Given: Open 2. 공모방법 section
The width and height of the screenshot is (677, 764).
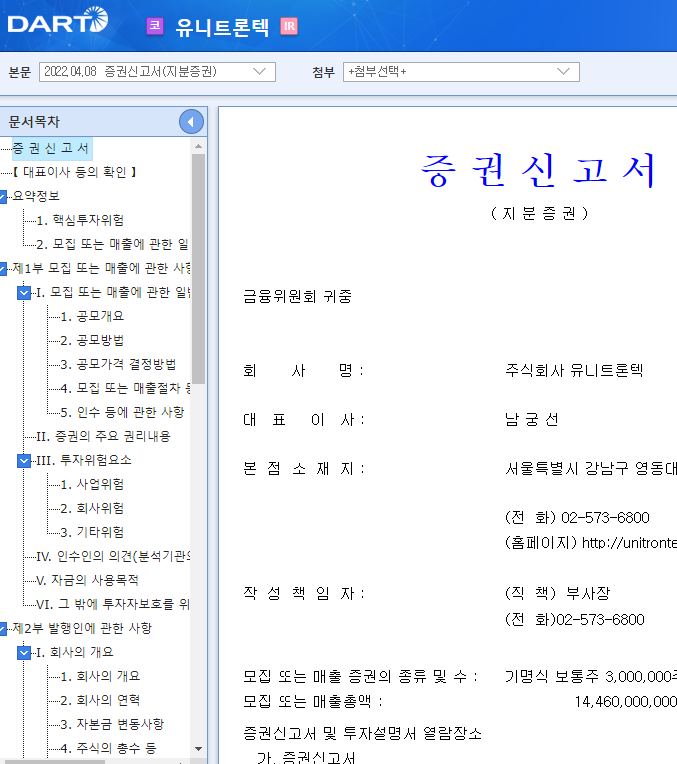Looking at the screenshot, I should 92,340.
